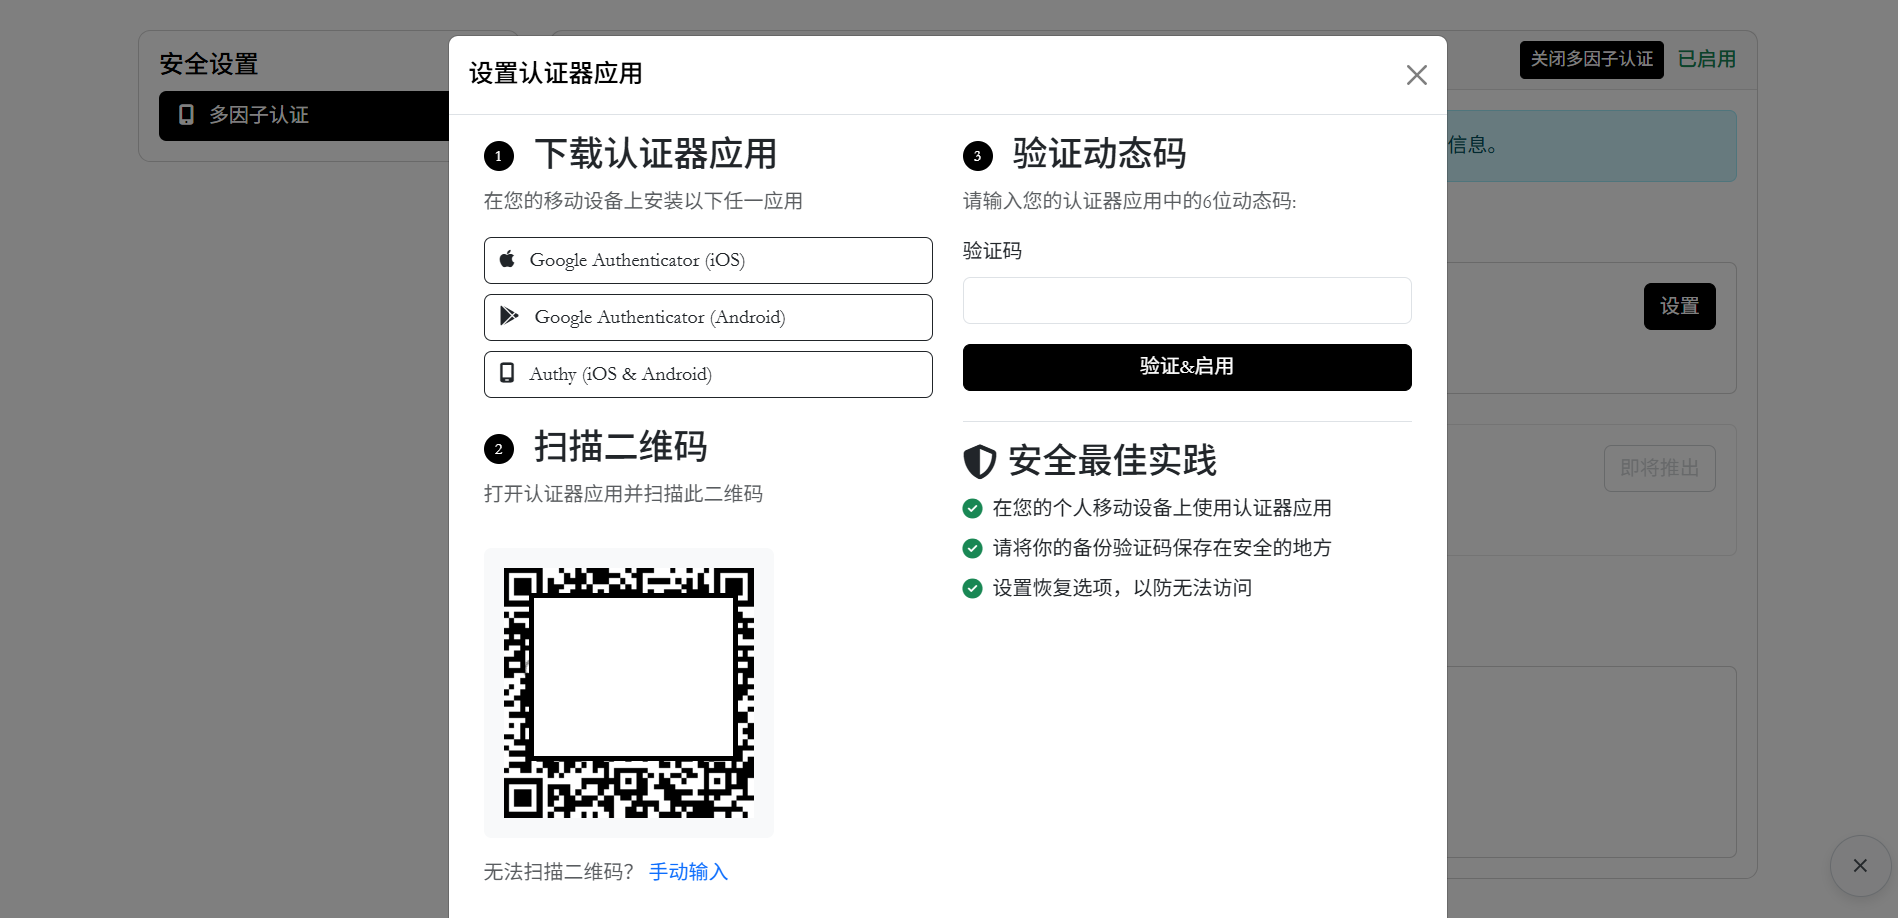Click the Apple icon for iOS authenticator

[507, 259]
